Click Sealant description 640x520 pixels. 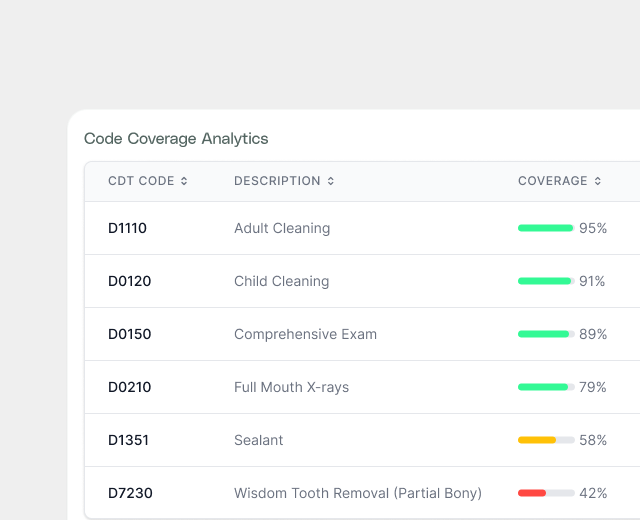tap(258, 440)
